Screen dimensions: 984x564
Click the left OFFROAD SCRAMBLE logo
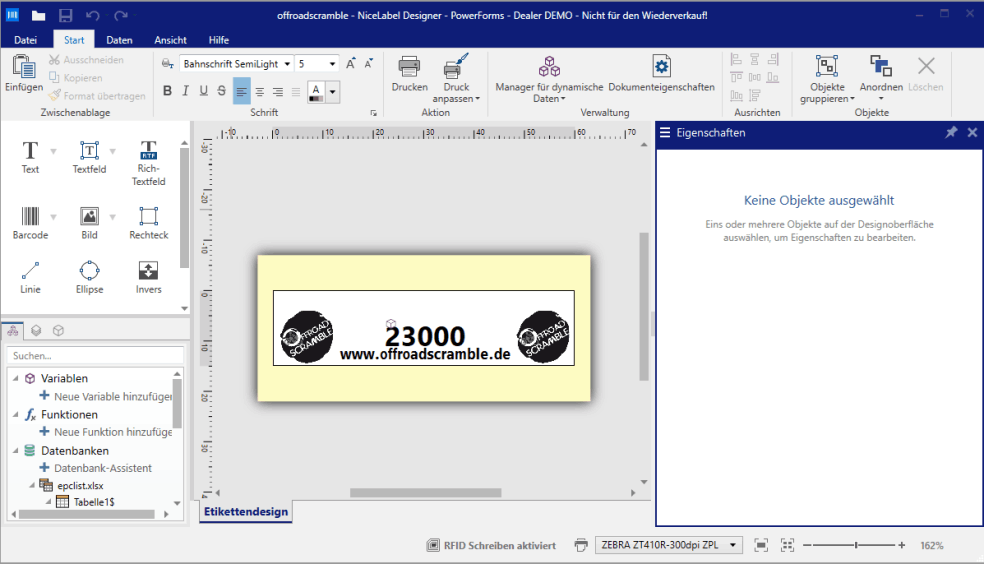(x=306, y=336)
